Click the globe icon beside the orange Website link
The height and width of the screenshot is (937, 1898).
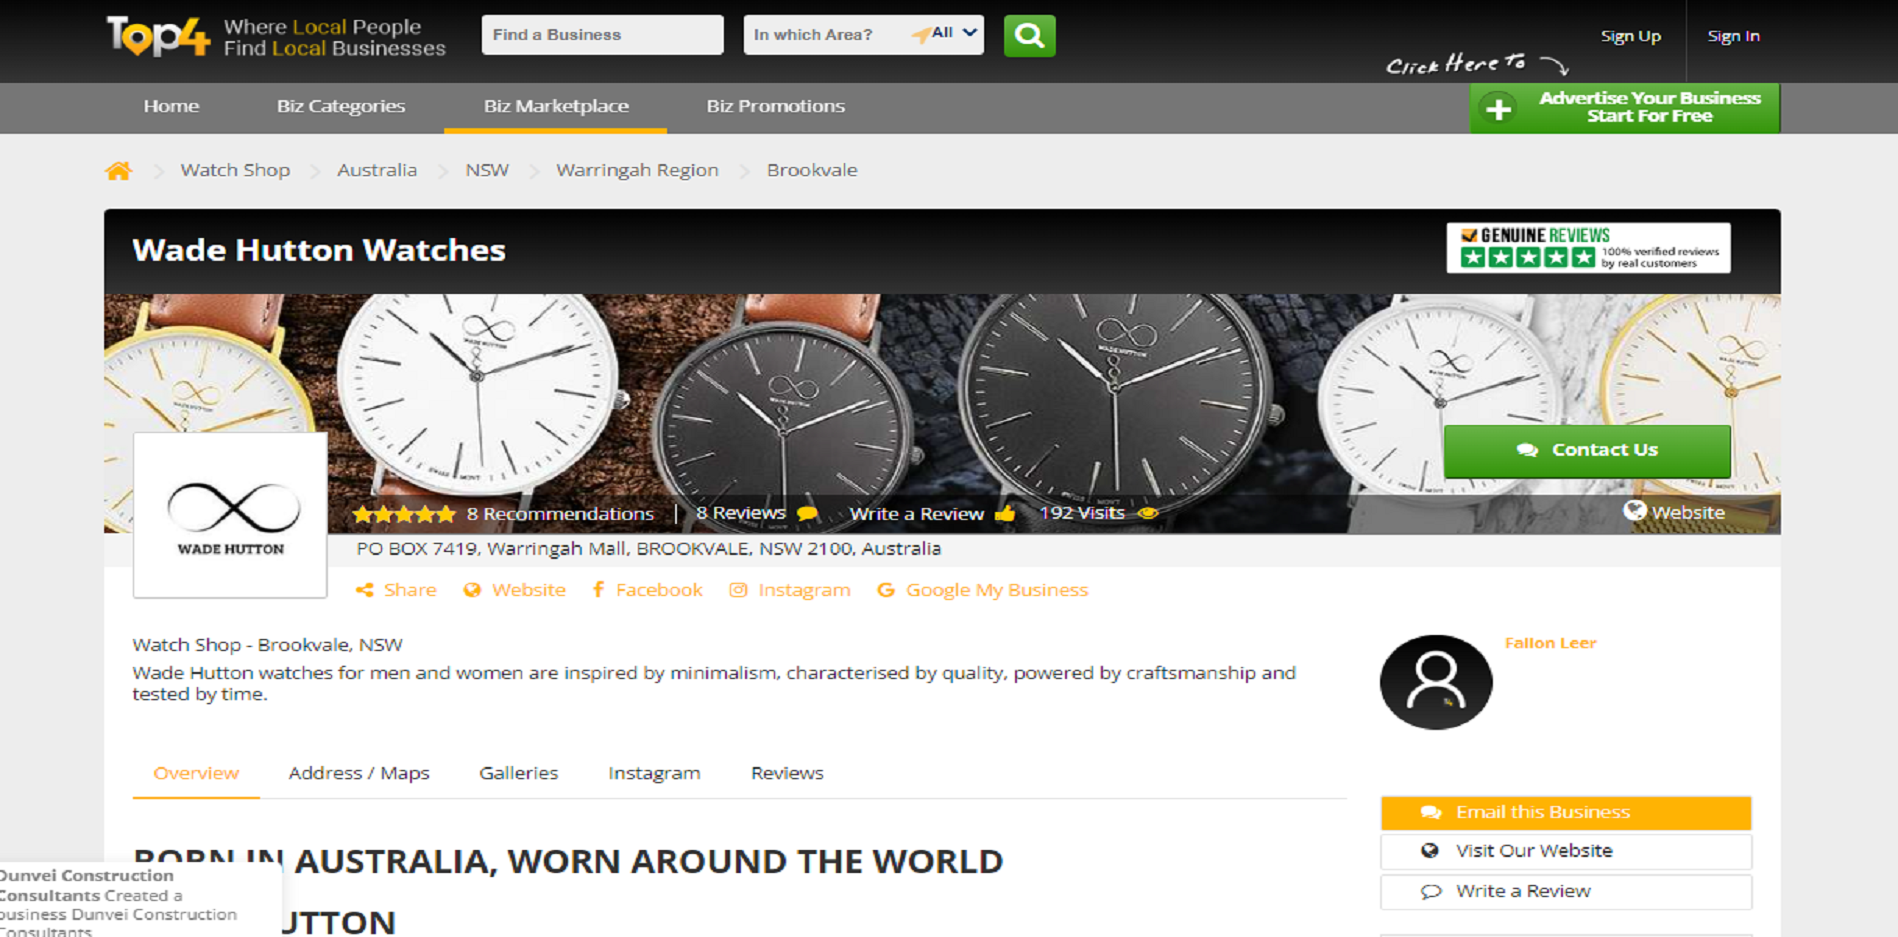472,590
